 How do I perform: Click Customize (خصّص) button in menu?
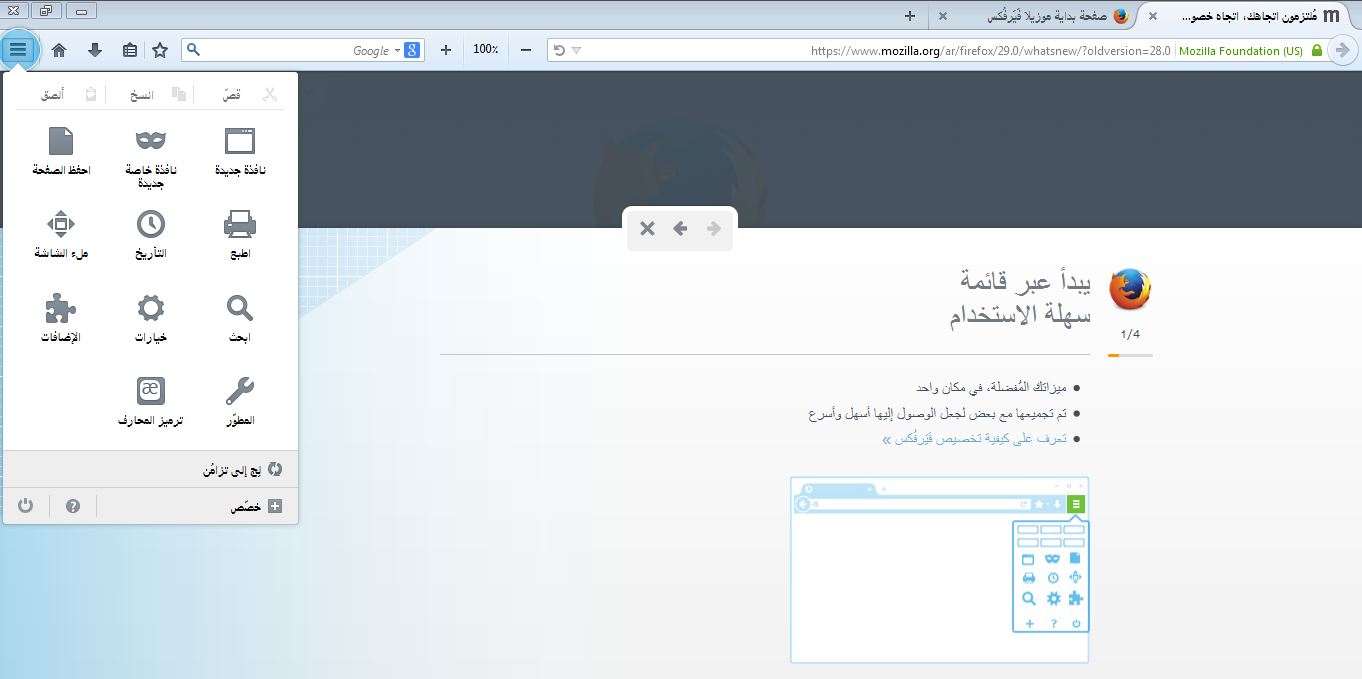(198, 506)
